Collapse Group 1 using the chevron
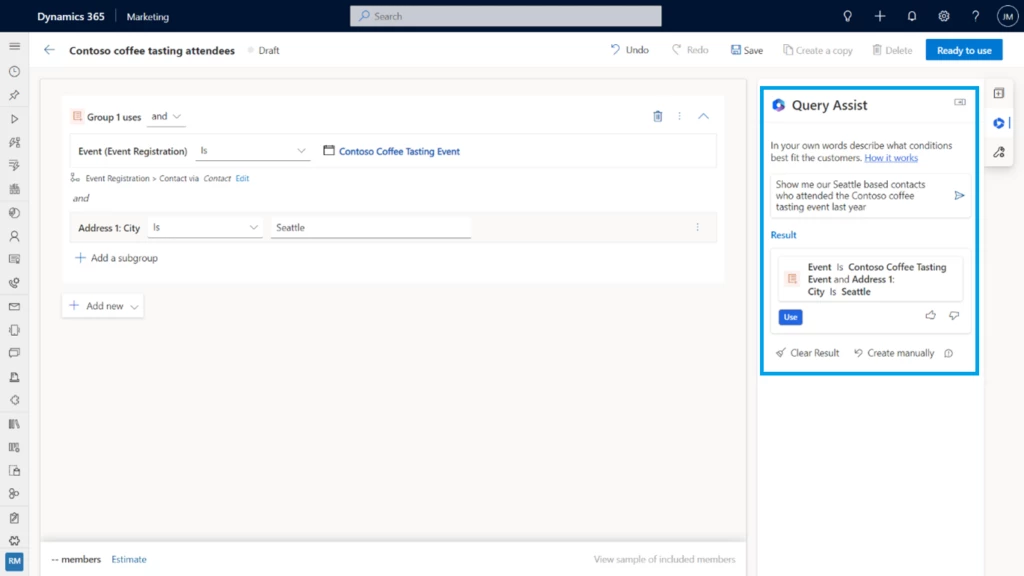The image size is (1024, 576). [703, 115]
